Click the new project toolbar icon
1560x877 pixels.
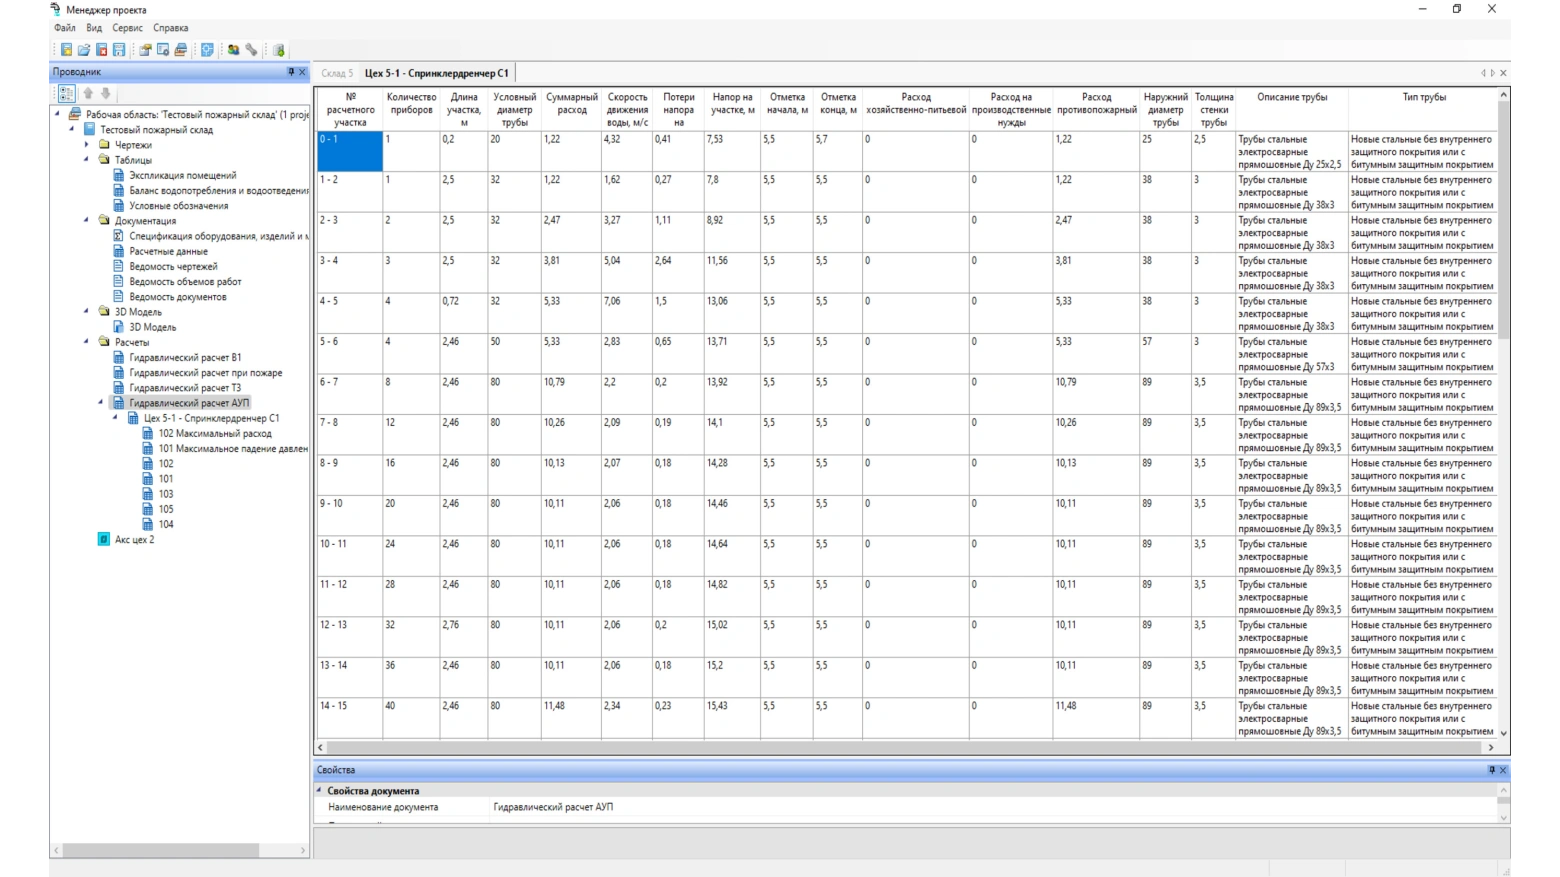coord(66,50)
